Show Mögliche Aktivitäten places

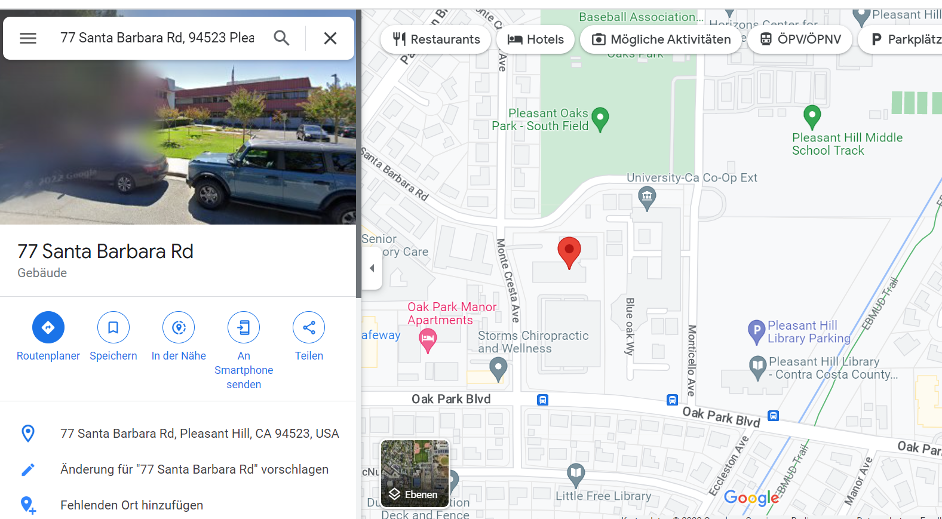tap(660, 40)
